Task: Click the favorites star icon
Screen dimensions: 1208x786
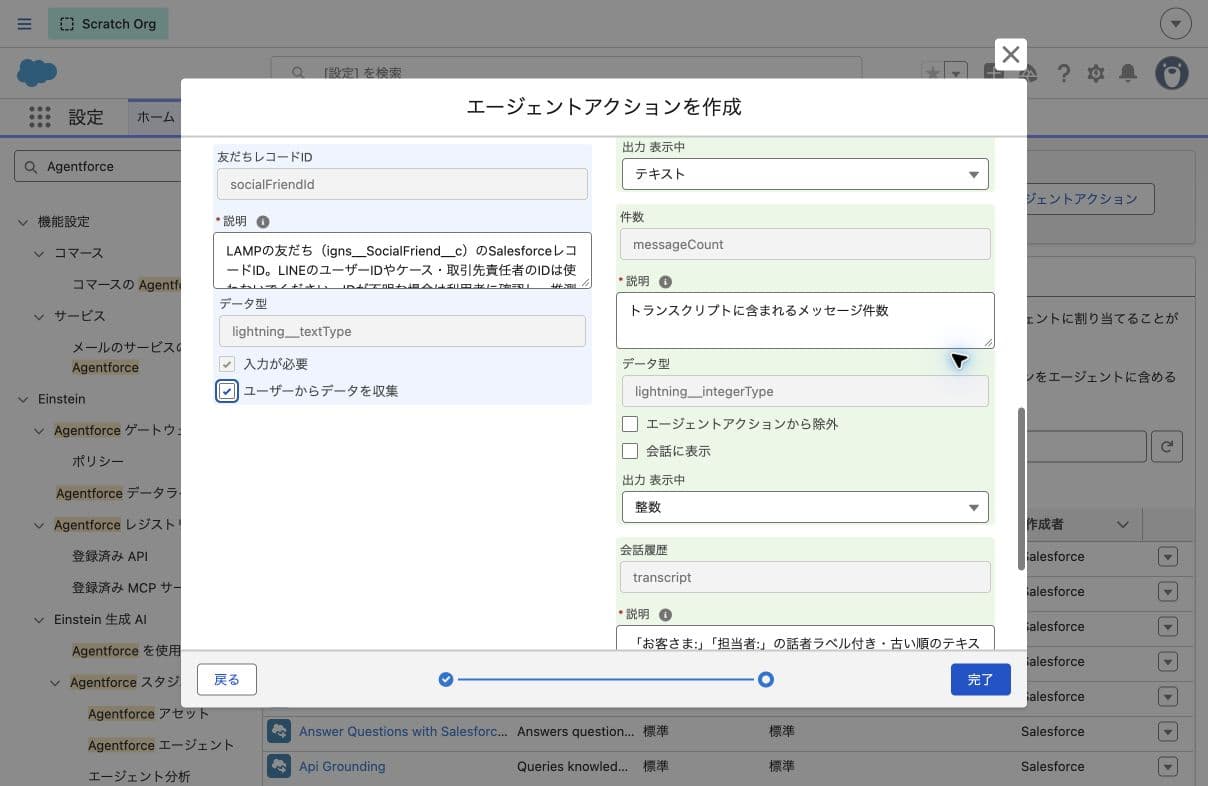Action: pyautogui.click(x=932, y=73)
